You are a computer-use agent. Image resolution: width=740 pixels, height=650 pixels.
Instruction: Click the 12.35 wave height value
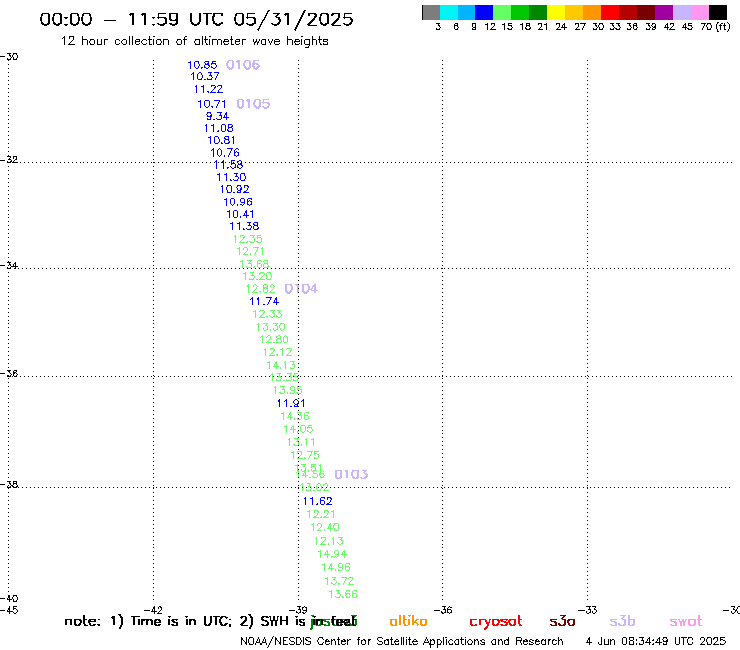coord(248,239)
